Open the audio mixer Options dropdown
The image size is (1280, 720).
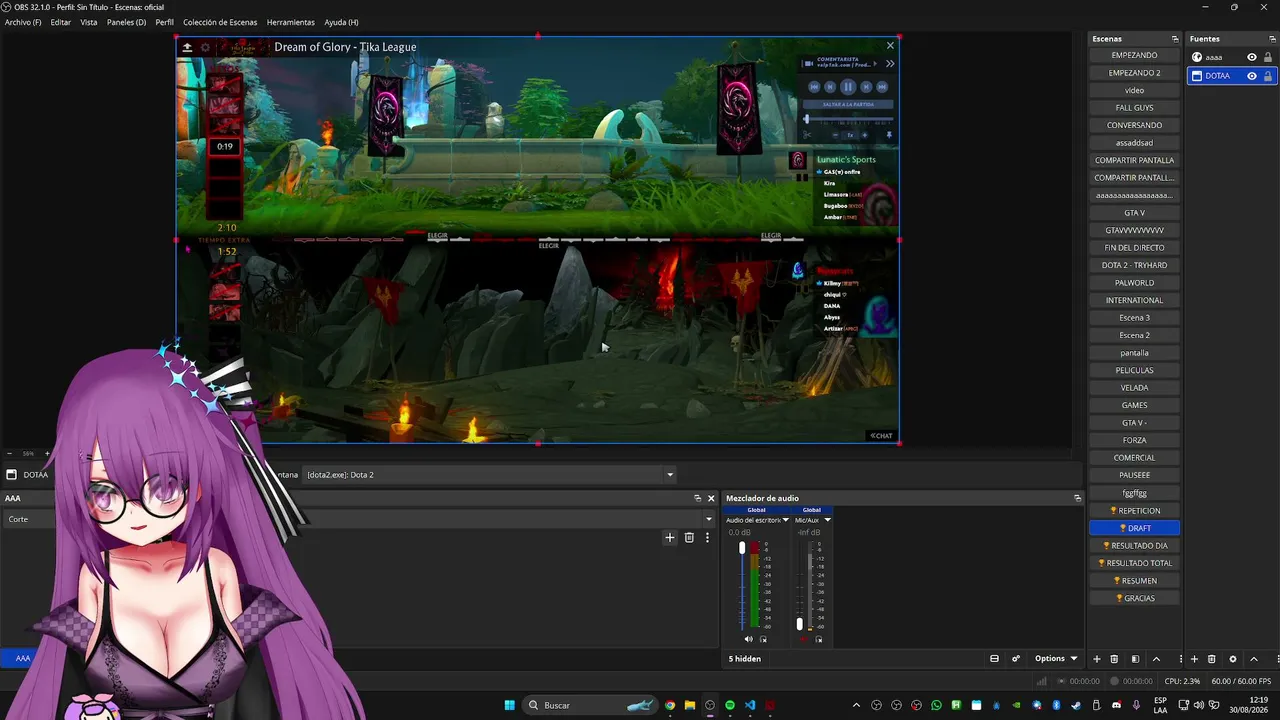pos(1056,659)
